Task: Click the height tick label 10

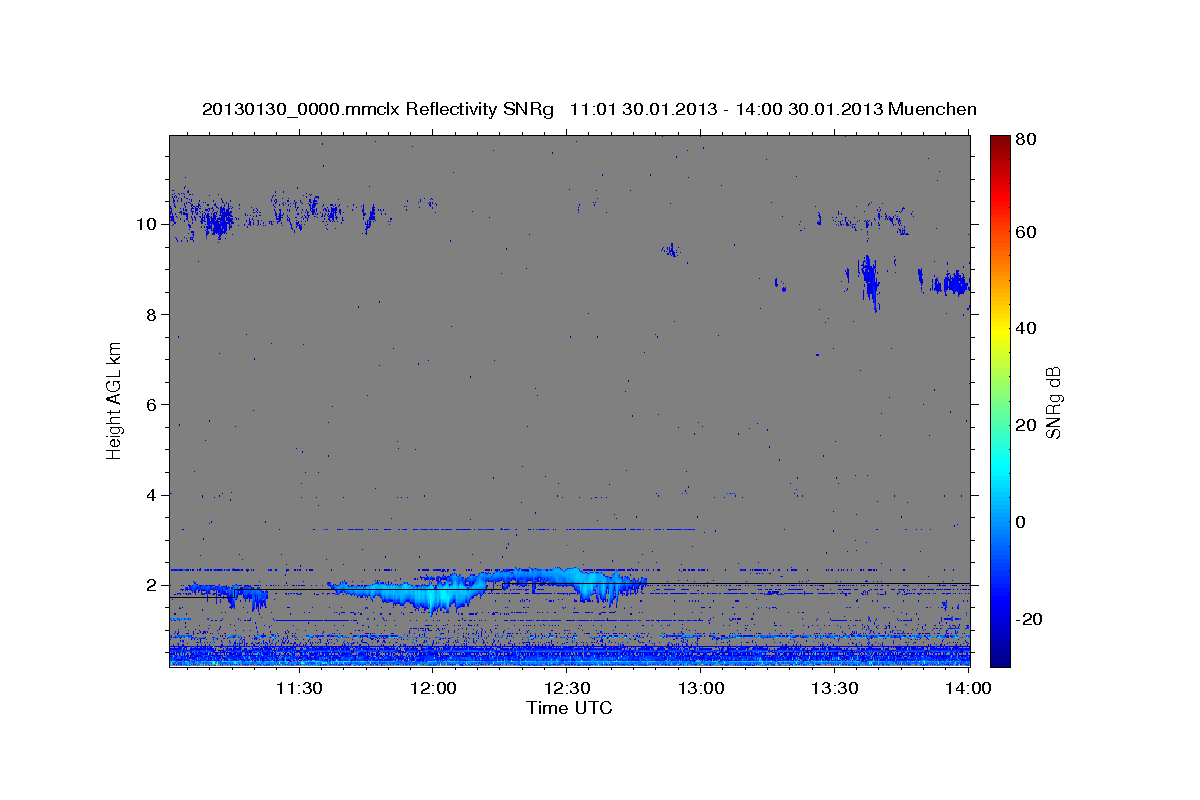Action: pyautogui.click(x=145, y=224)
